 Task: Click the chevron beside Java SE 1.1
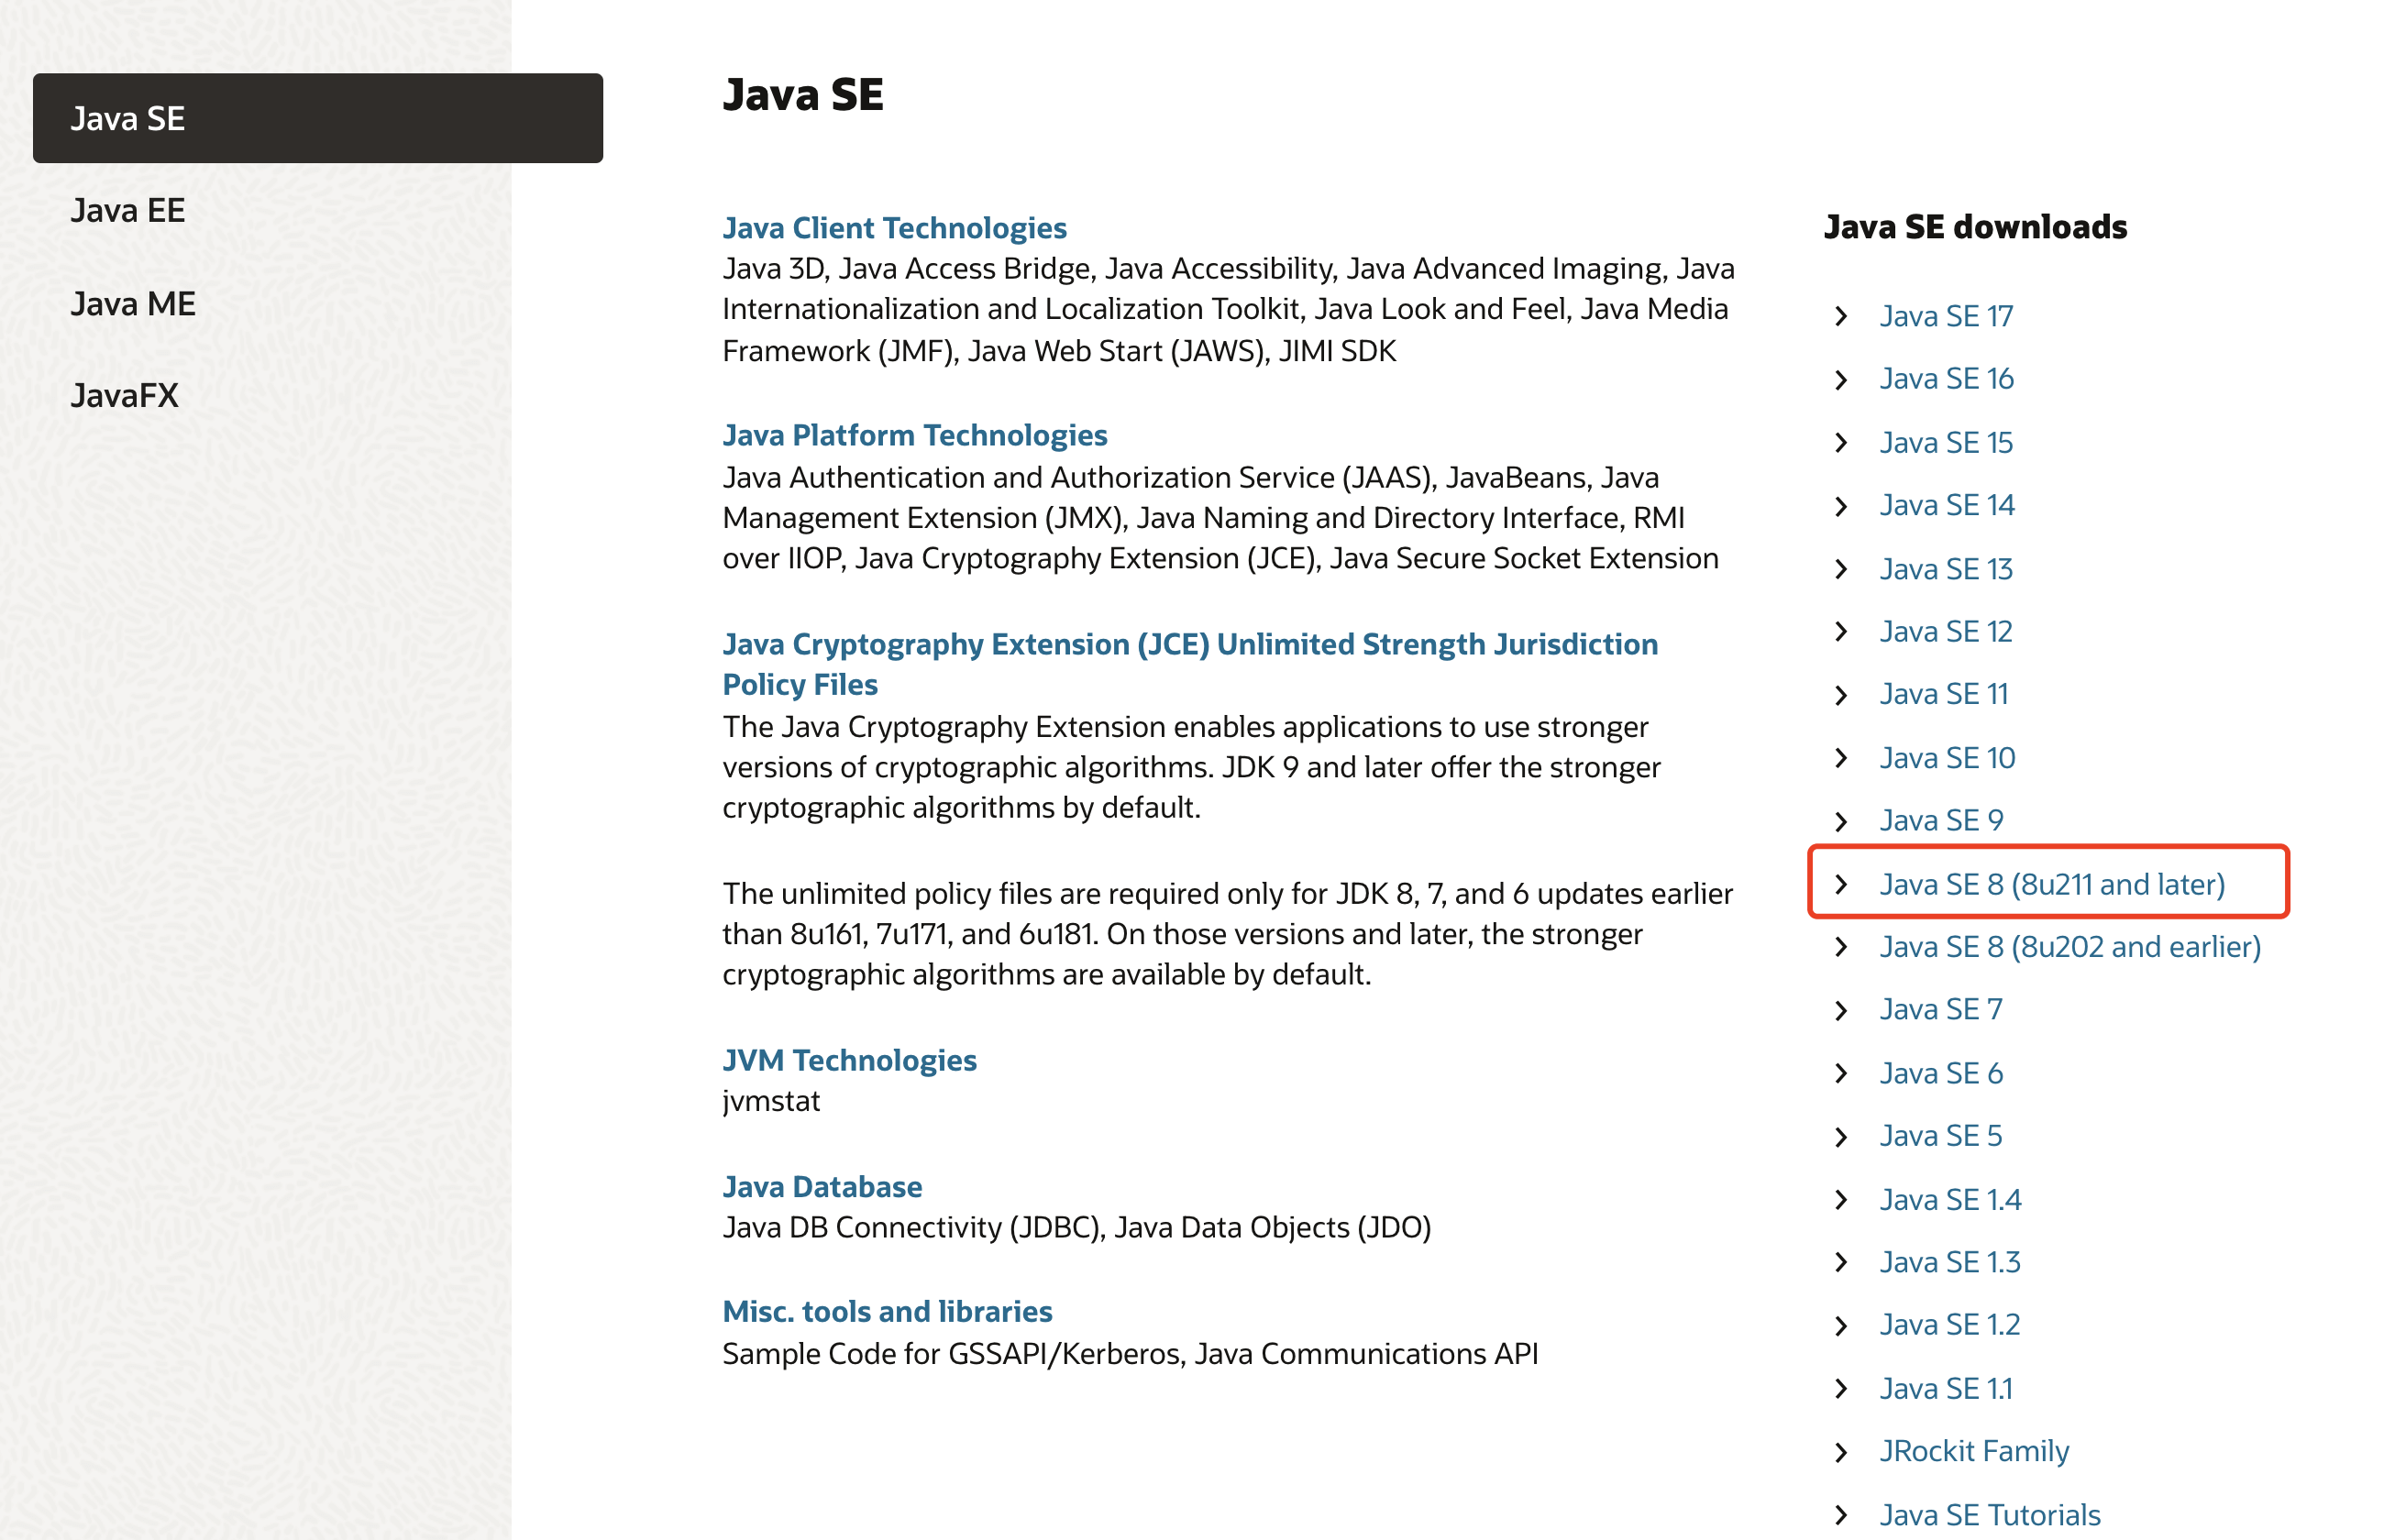[x=1841, y=1389]
